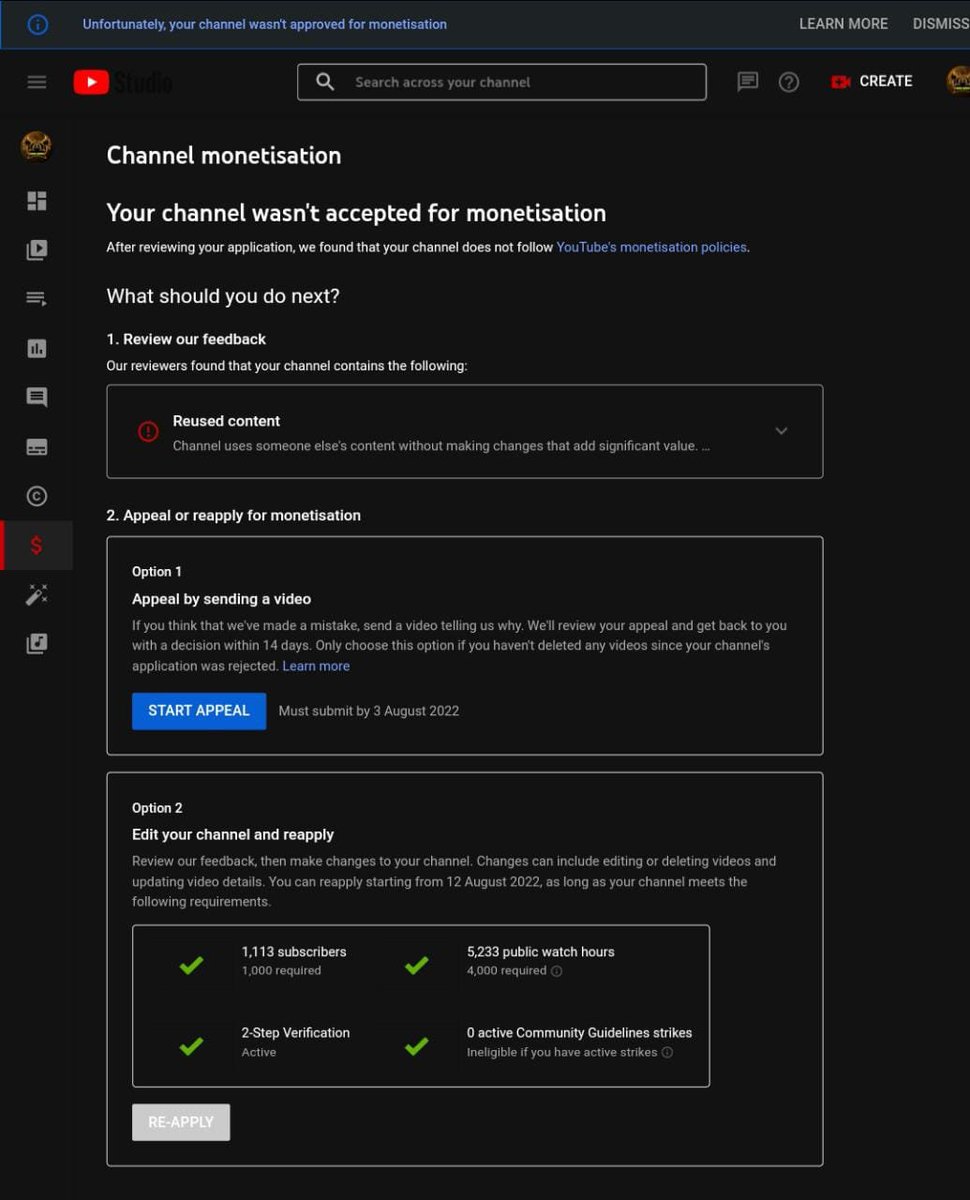Click the Community Guidelines strikes checkmark
Image resolution: width=970 pixels, height=1200 pixels.
pyautogui.click(x=417, y=1046)
